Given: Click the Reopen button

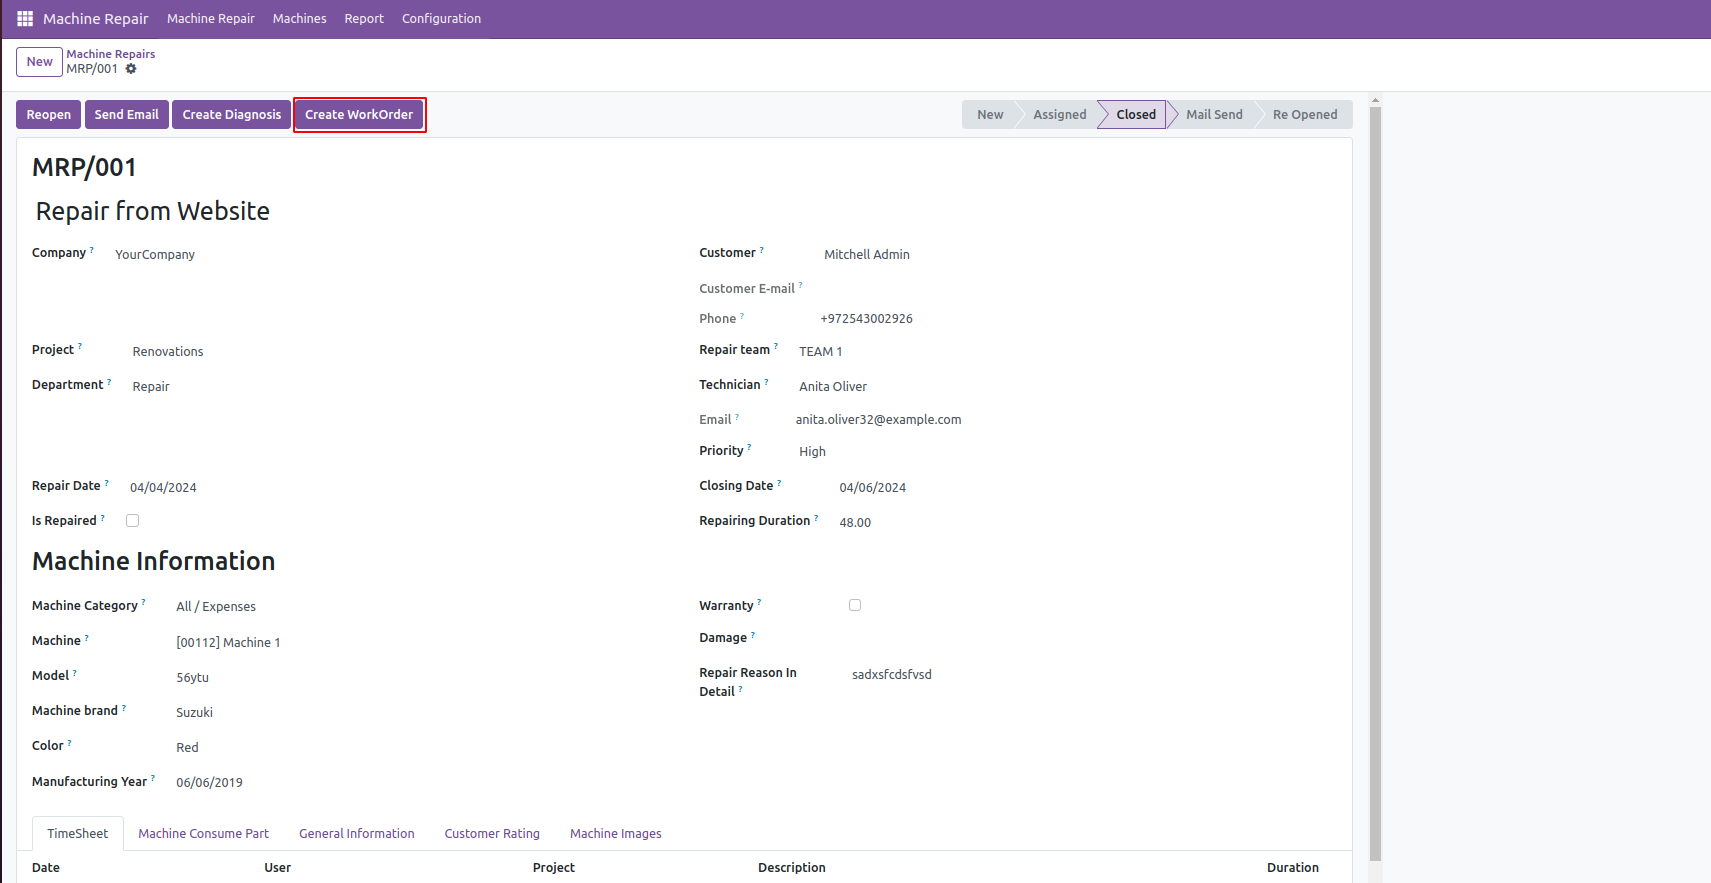Looking at the screenshot, I should [49, 115].
